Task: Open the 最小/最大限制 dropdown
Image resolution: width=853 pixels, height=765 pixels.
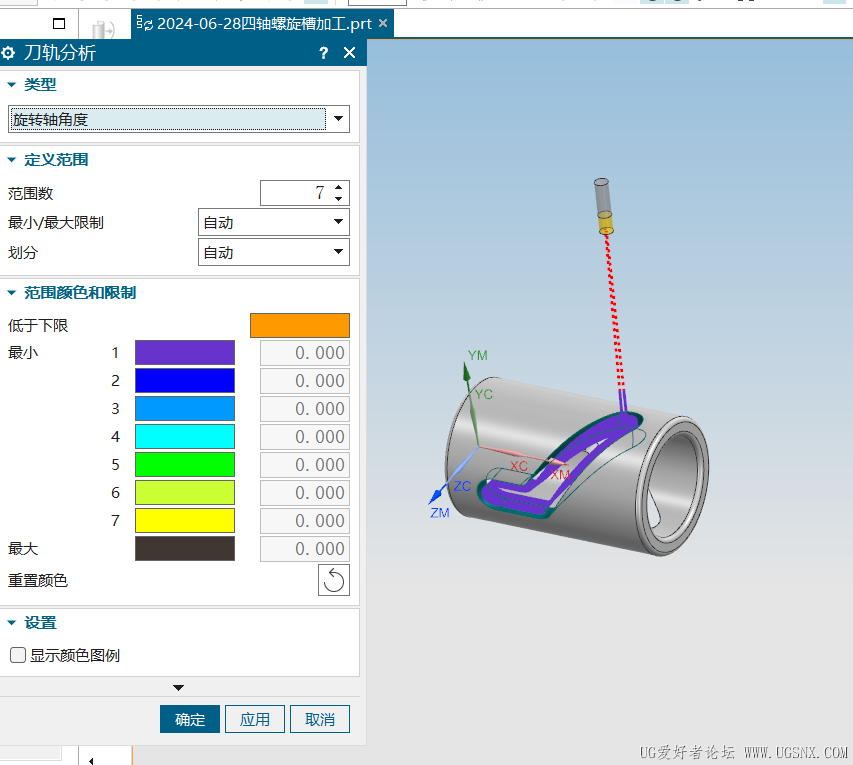Action: tap(274, 222)
